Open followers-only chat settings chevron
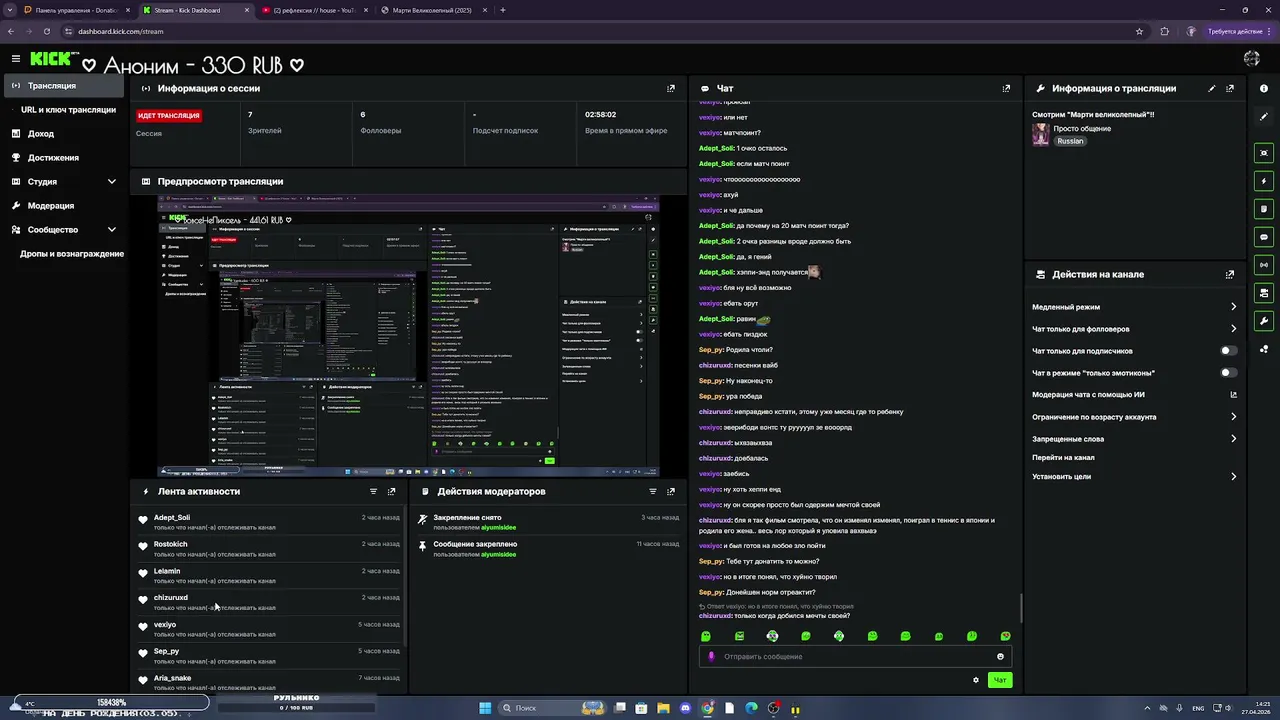 click(1233, 329)
